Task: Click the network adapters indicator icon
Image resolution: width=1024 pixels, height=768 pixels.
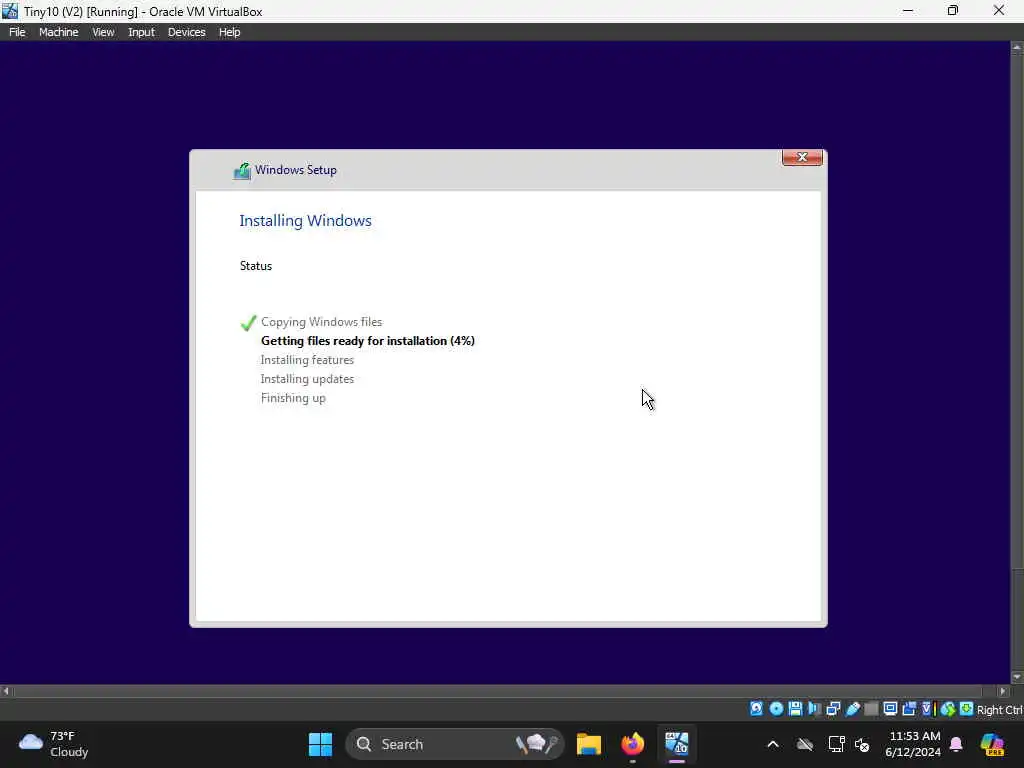Action: pyautogui.click(x=833, y=709)
